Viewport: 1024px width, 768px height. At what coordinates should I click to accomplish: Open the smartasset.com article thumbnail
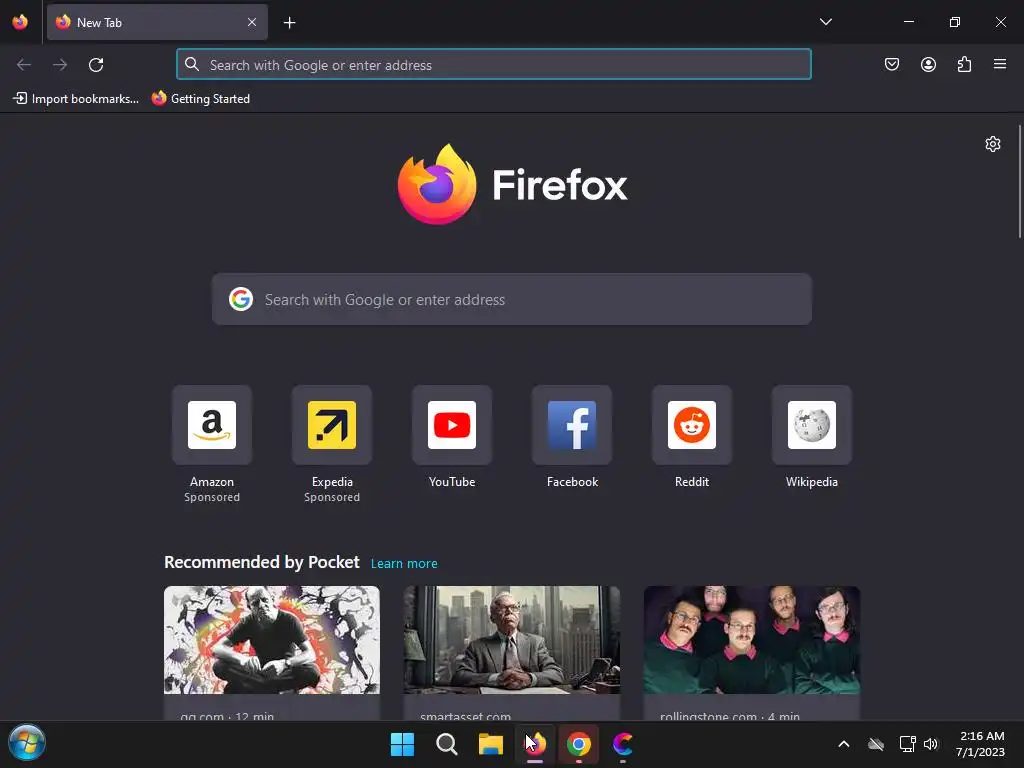[511, 640]
